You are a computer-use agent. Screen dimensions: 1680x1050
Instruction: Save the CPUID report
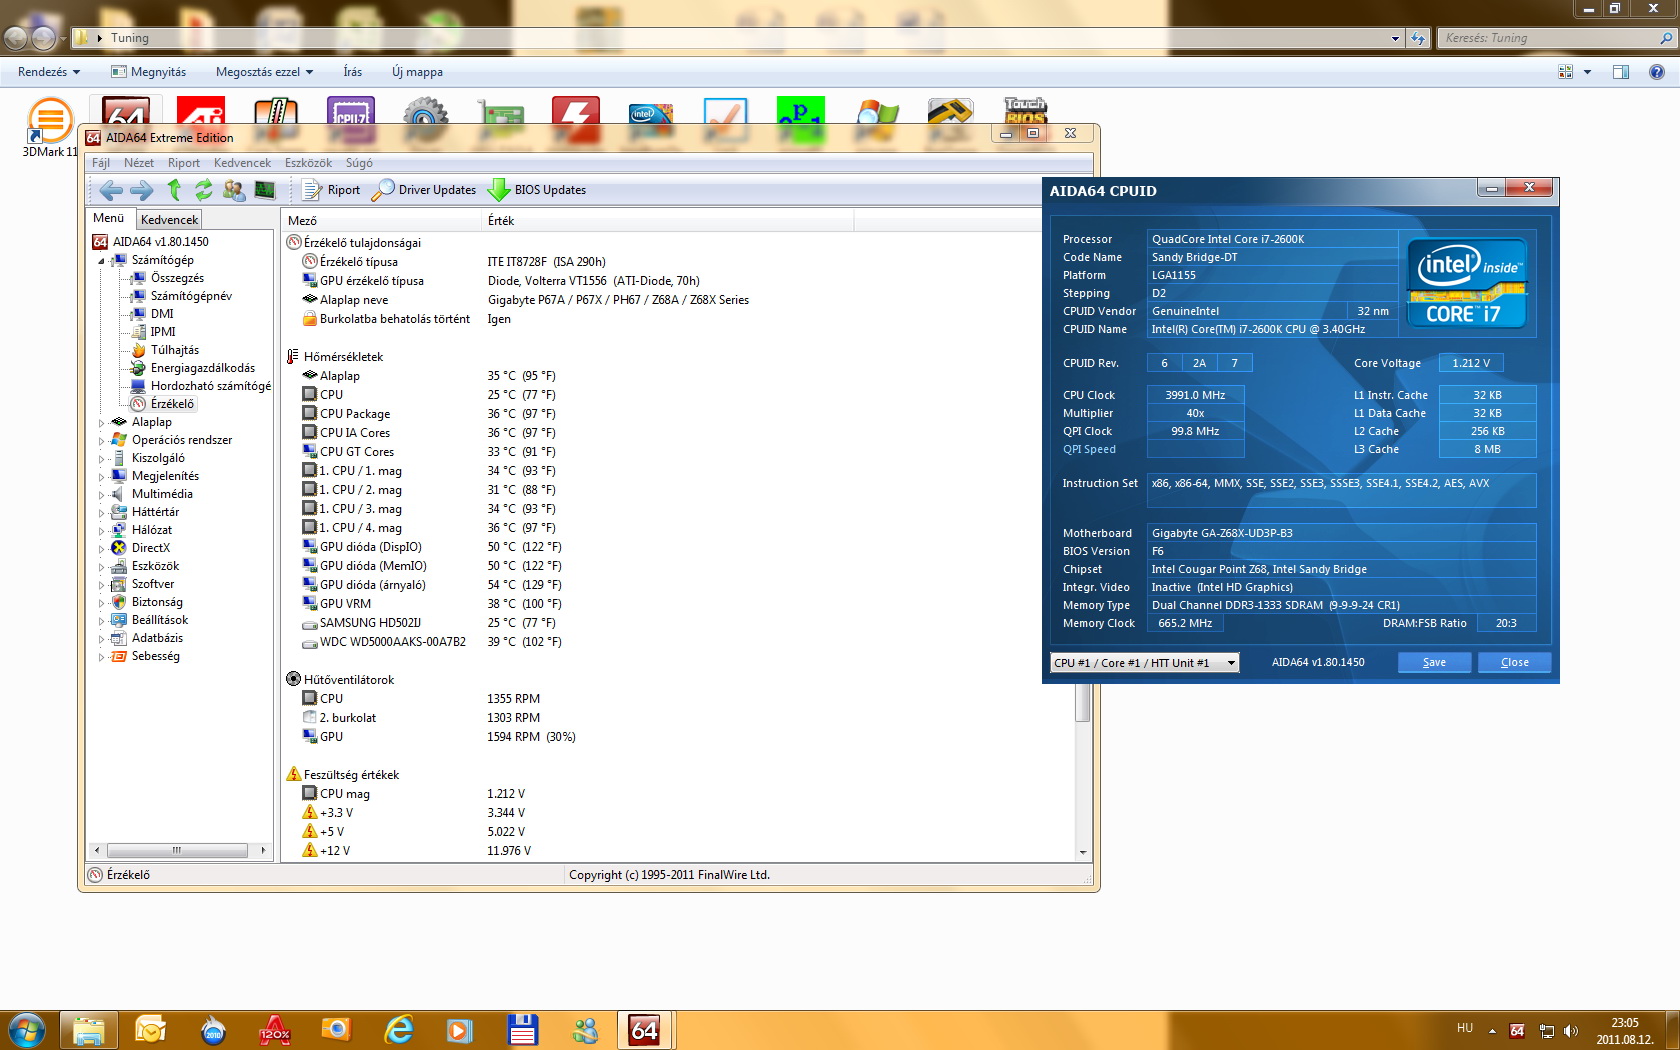pyautogui.click(x=1434, y=662)
